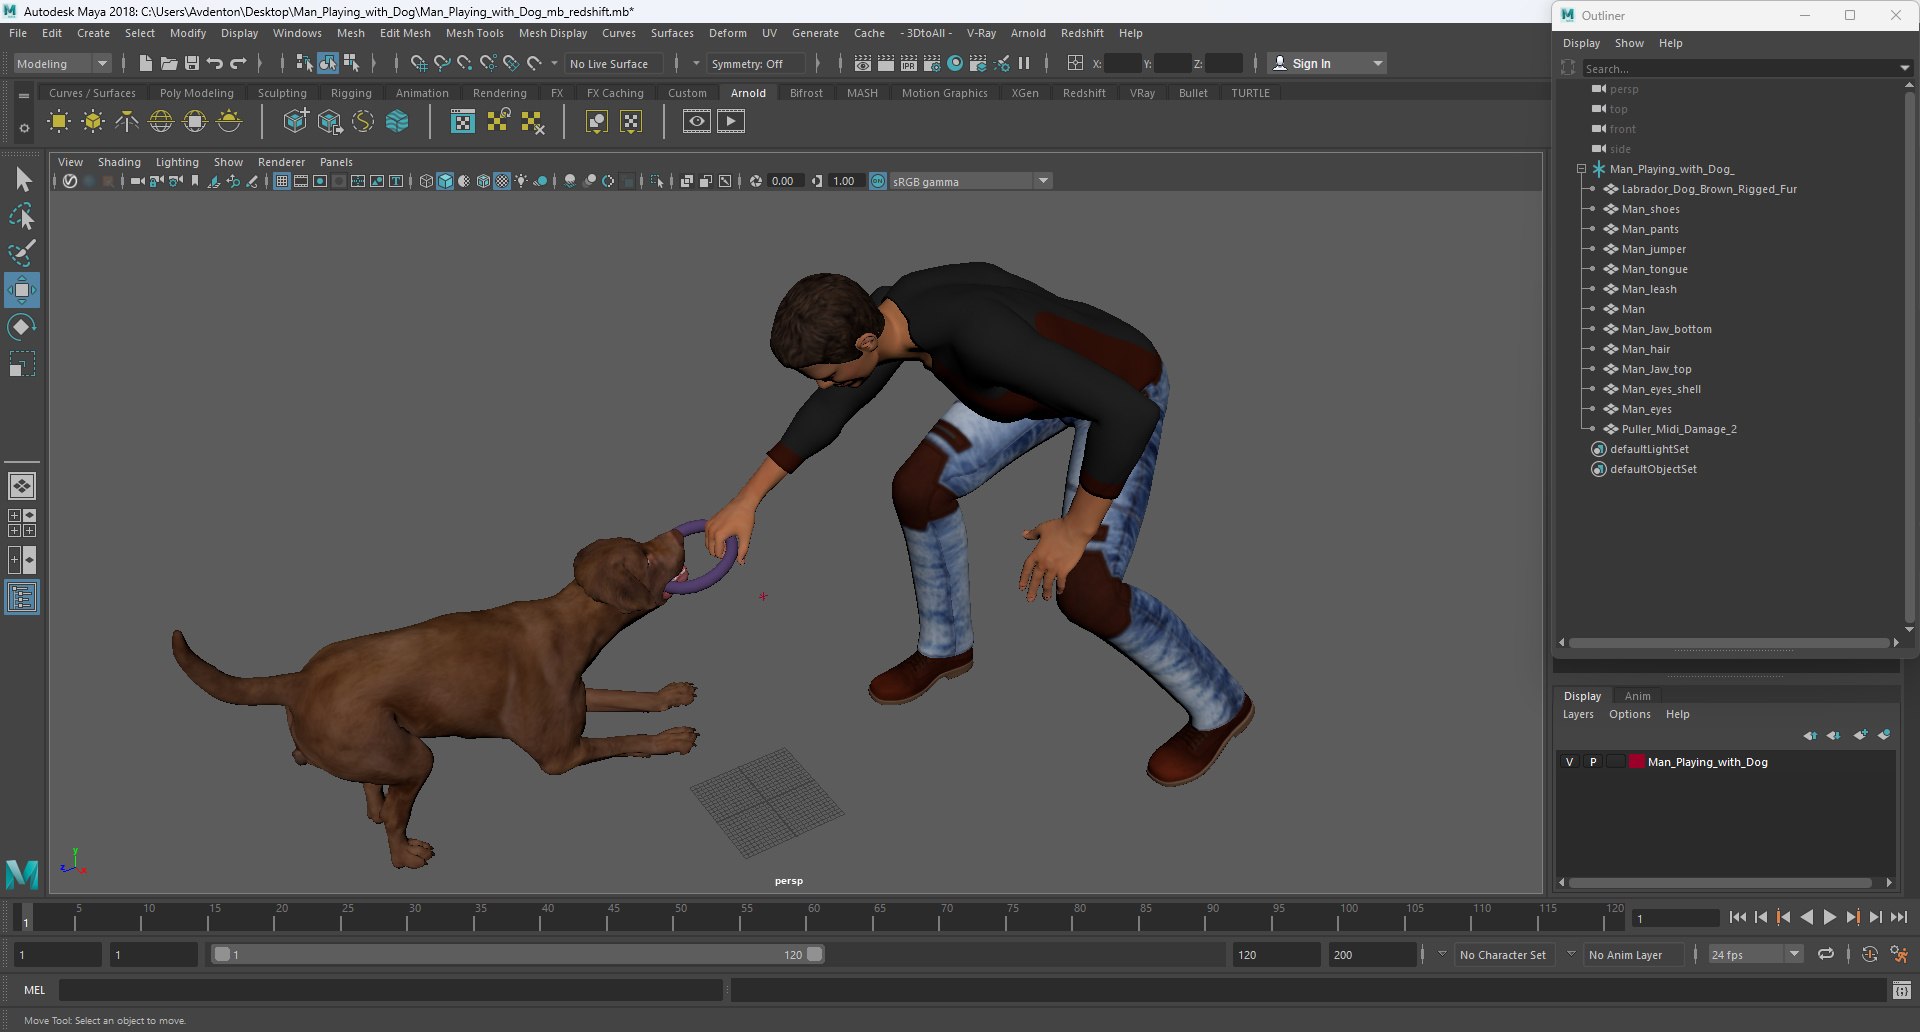Open No Live Surface dropdown

(613, 63)
